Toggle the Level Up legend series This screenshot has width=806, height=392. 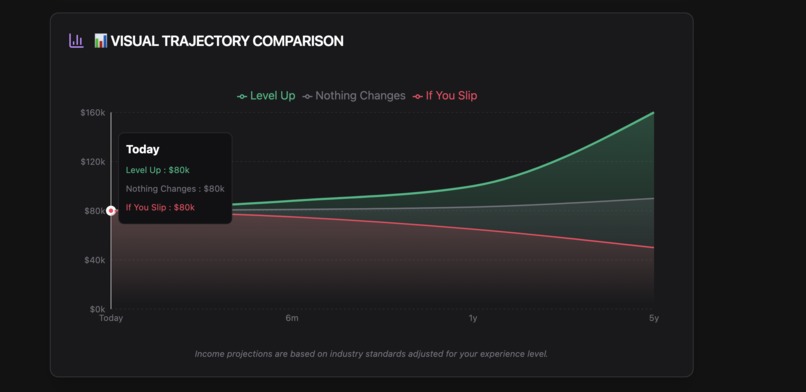[x=266, y=96]
